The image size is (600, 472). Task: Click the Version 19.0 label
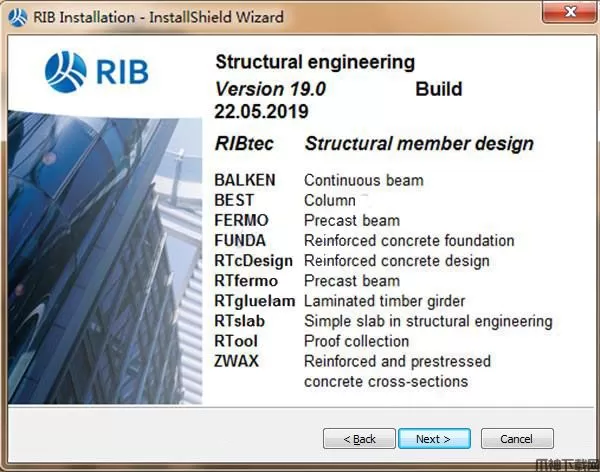pos(270,89)
